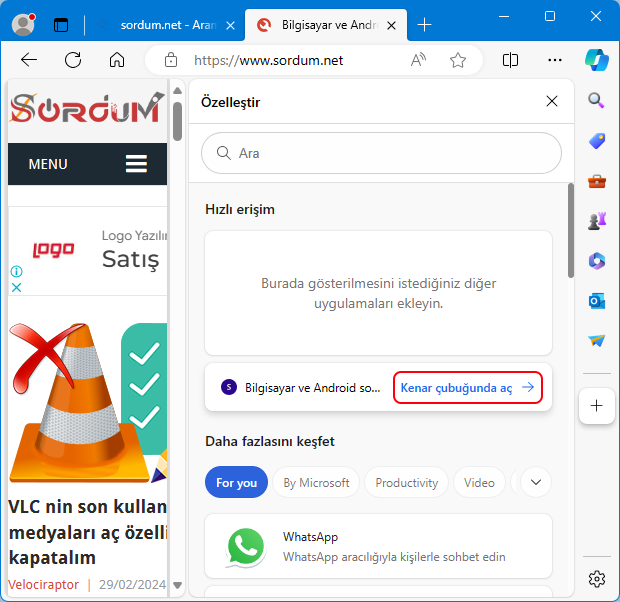Screen dimensions: 620x602
Task: Open sidebar Search tool
Action: pos(596,100)
